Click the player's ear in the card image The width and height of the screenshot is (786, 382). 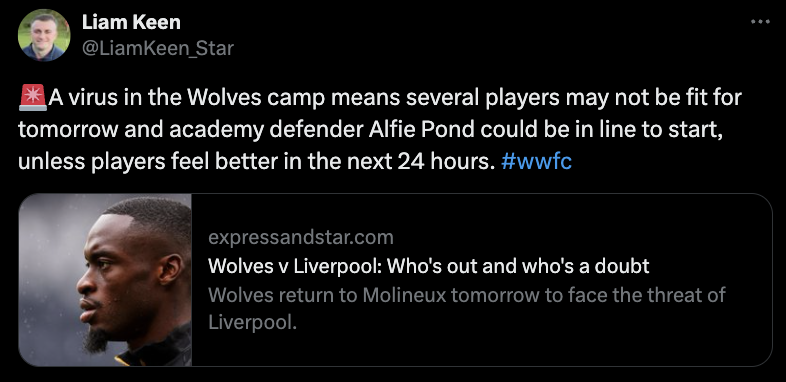pyautogui.click(x=171, y=270)
